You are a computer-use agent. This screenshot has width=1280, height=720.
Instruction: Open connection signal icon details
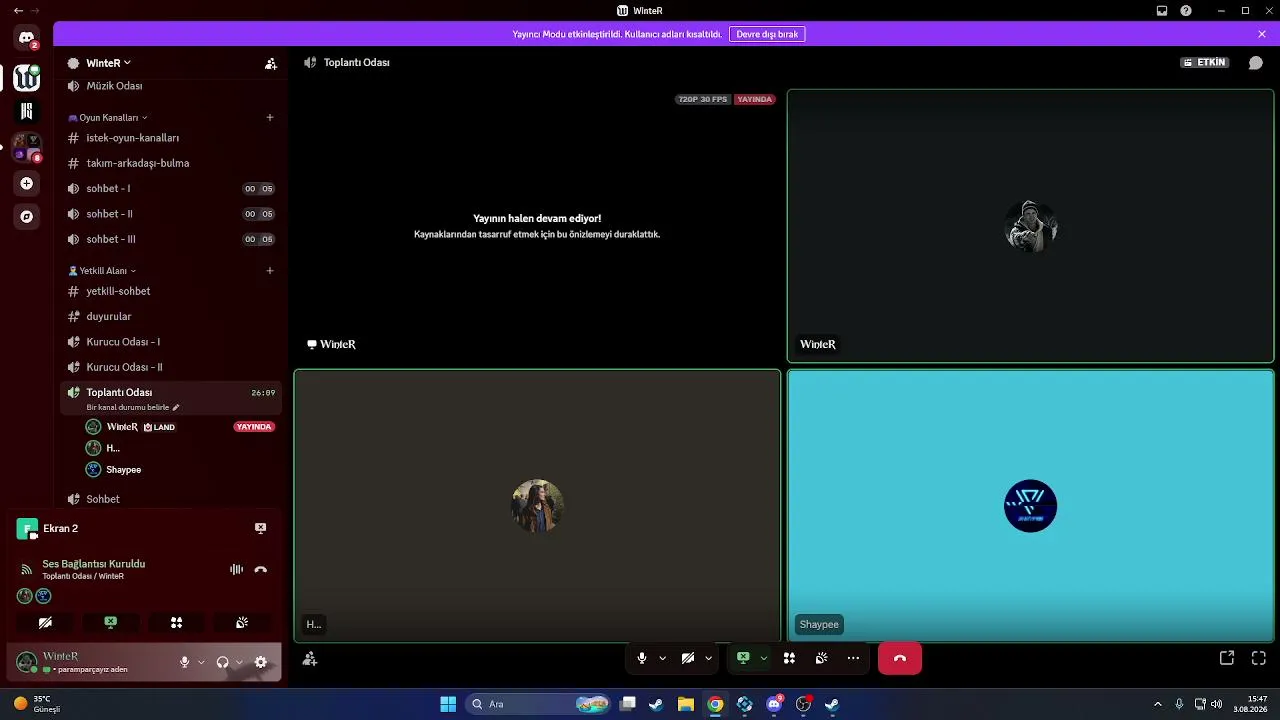tap(27, 570)
